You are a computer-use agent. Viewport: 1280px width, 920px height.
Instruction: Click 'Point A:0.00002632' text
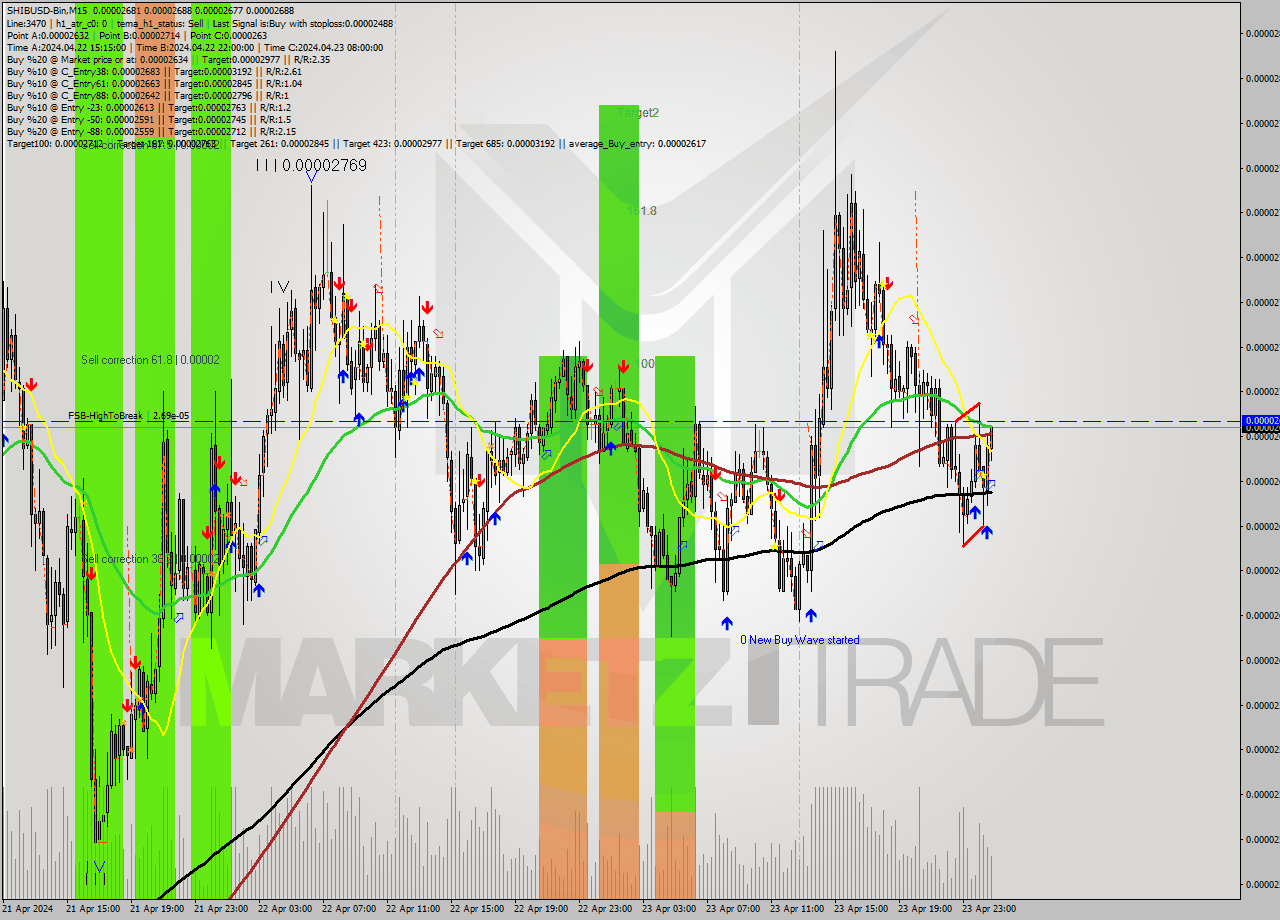(x=50, y=35)
